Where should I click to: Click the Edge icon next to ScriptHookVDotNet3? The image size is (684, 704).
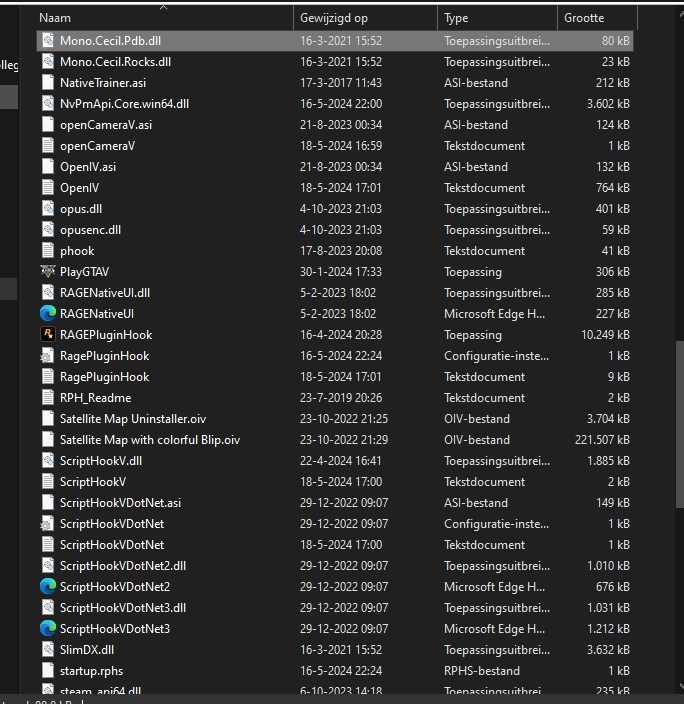pos(48,629)
